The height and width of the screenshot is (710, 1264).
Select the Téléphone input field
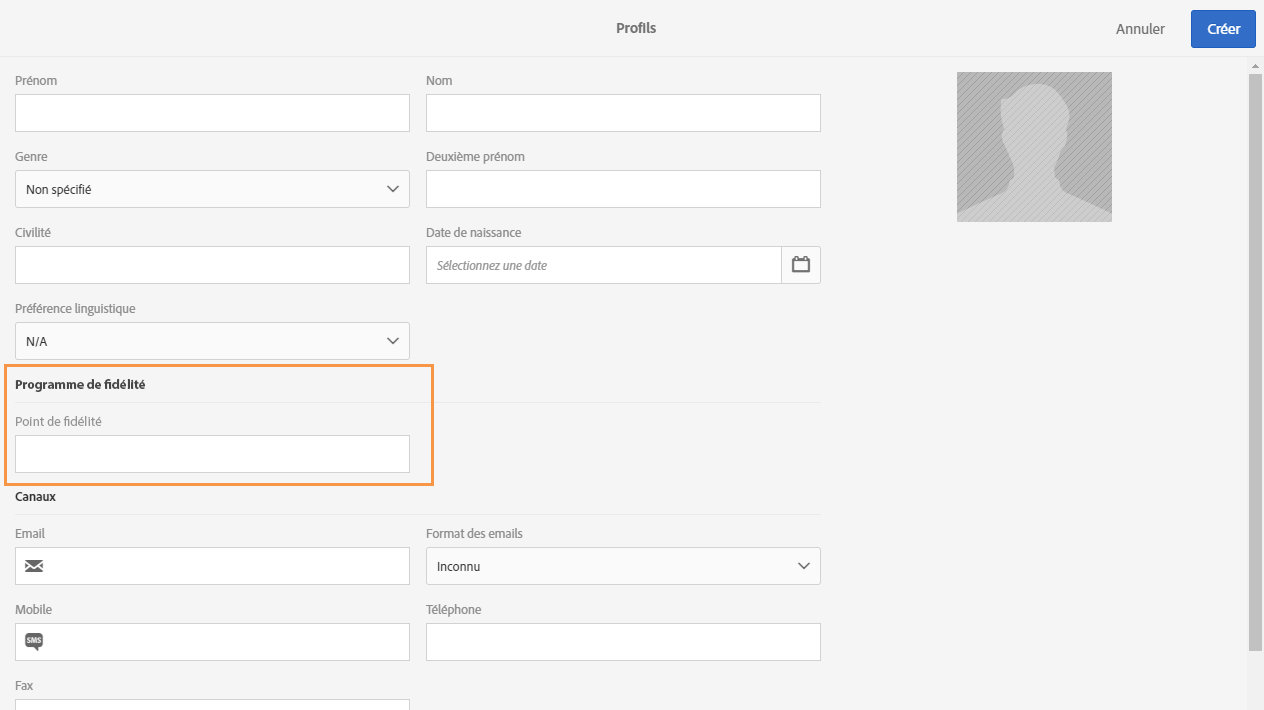tap(623, 642)
